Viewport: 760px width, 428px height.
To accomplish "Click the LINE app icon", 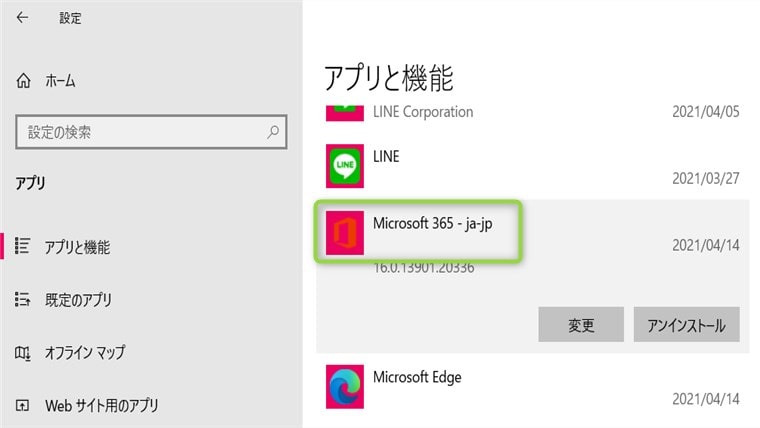I will [345, 166].
